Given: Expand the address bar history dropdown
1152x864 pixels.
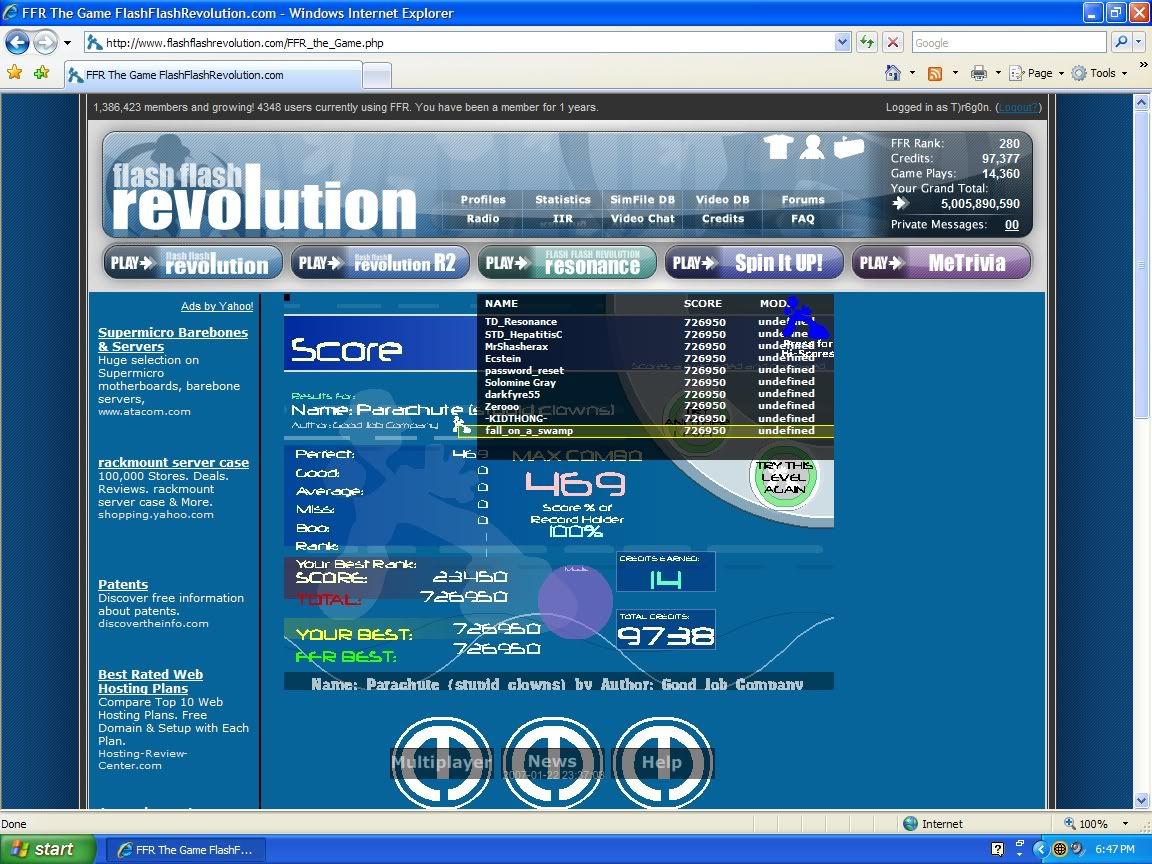Looking at the screenshot, I should (842, 43).
